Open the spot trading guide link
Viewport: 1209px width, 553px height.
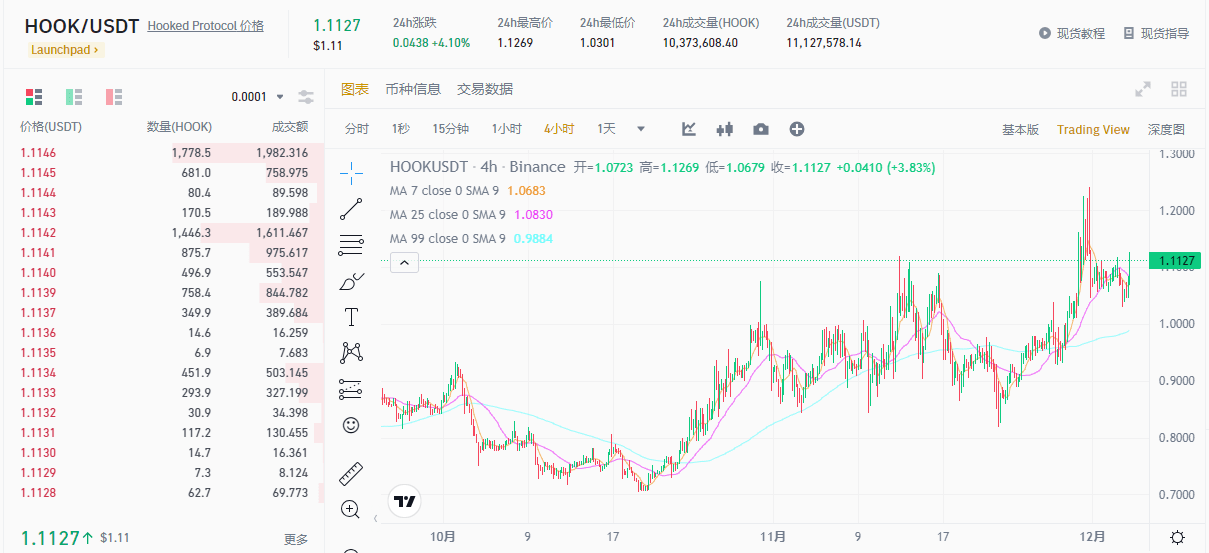[x=1156, y=33]
